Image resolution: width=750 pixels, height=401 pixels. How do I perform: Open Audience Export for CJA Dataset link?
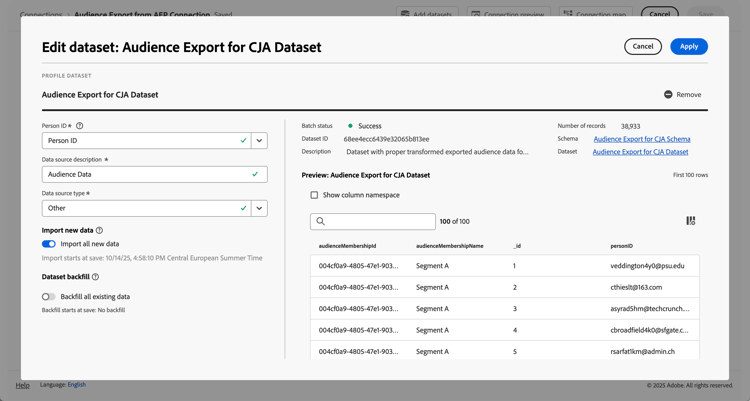(640, 152)
